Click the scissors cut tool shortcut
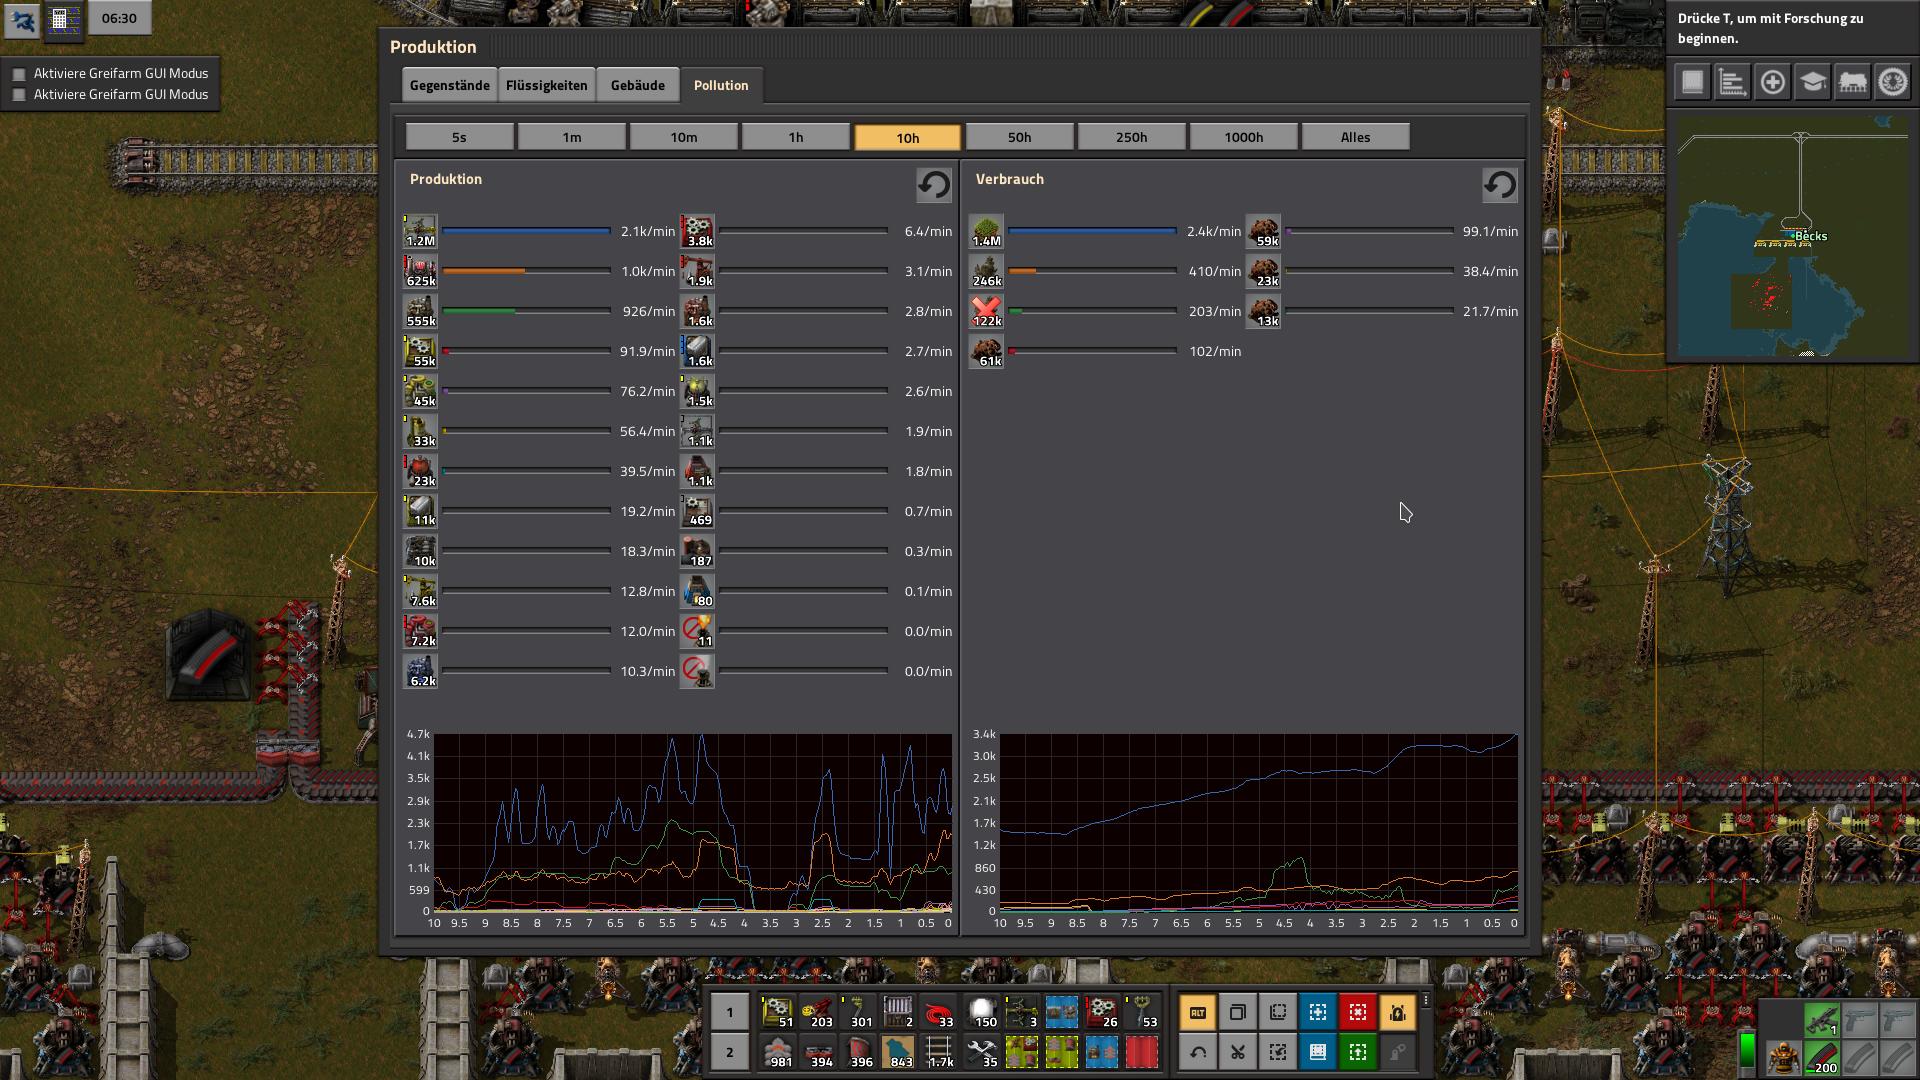The width and height of the screenshot is (1920, 1080). pos(1237,1052)
